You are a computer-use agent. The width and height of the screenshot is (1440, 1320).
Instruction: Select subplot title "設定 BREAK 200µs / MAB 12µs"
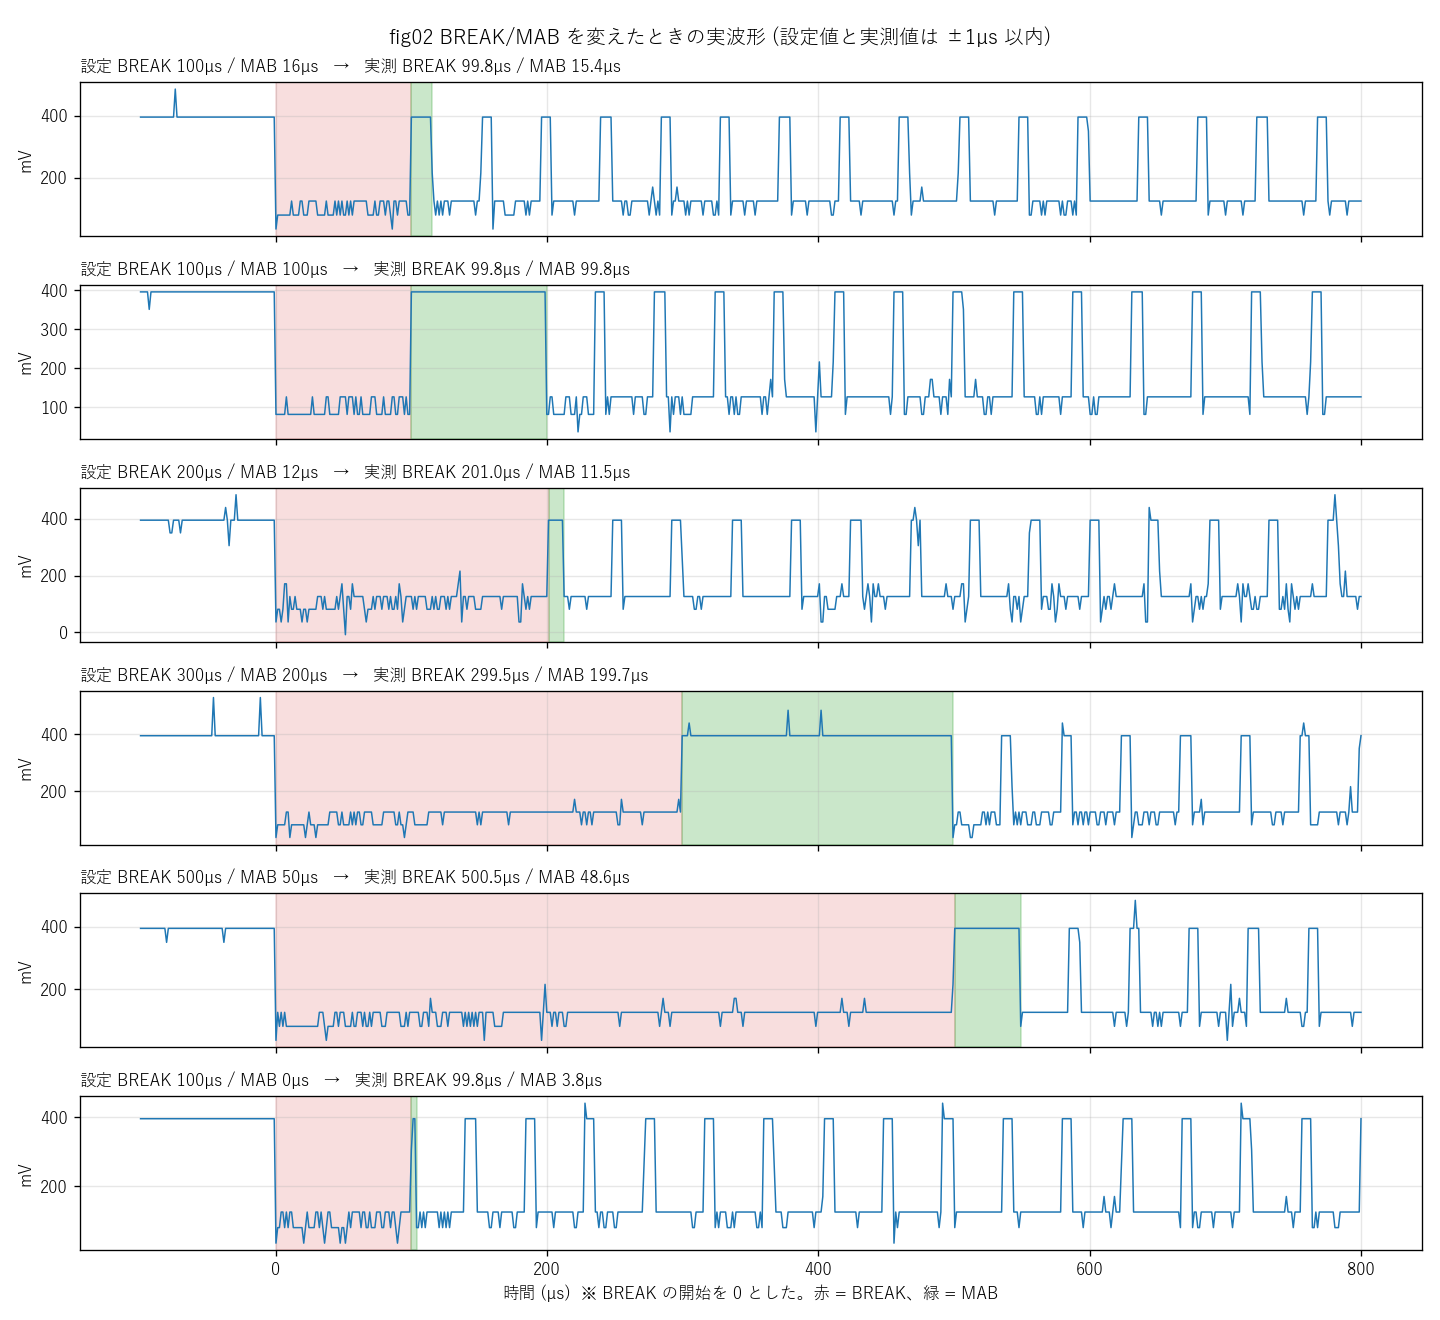point(200,472)
